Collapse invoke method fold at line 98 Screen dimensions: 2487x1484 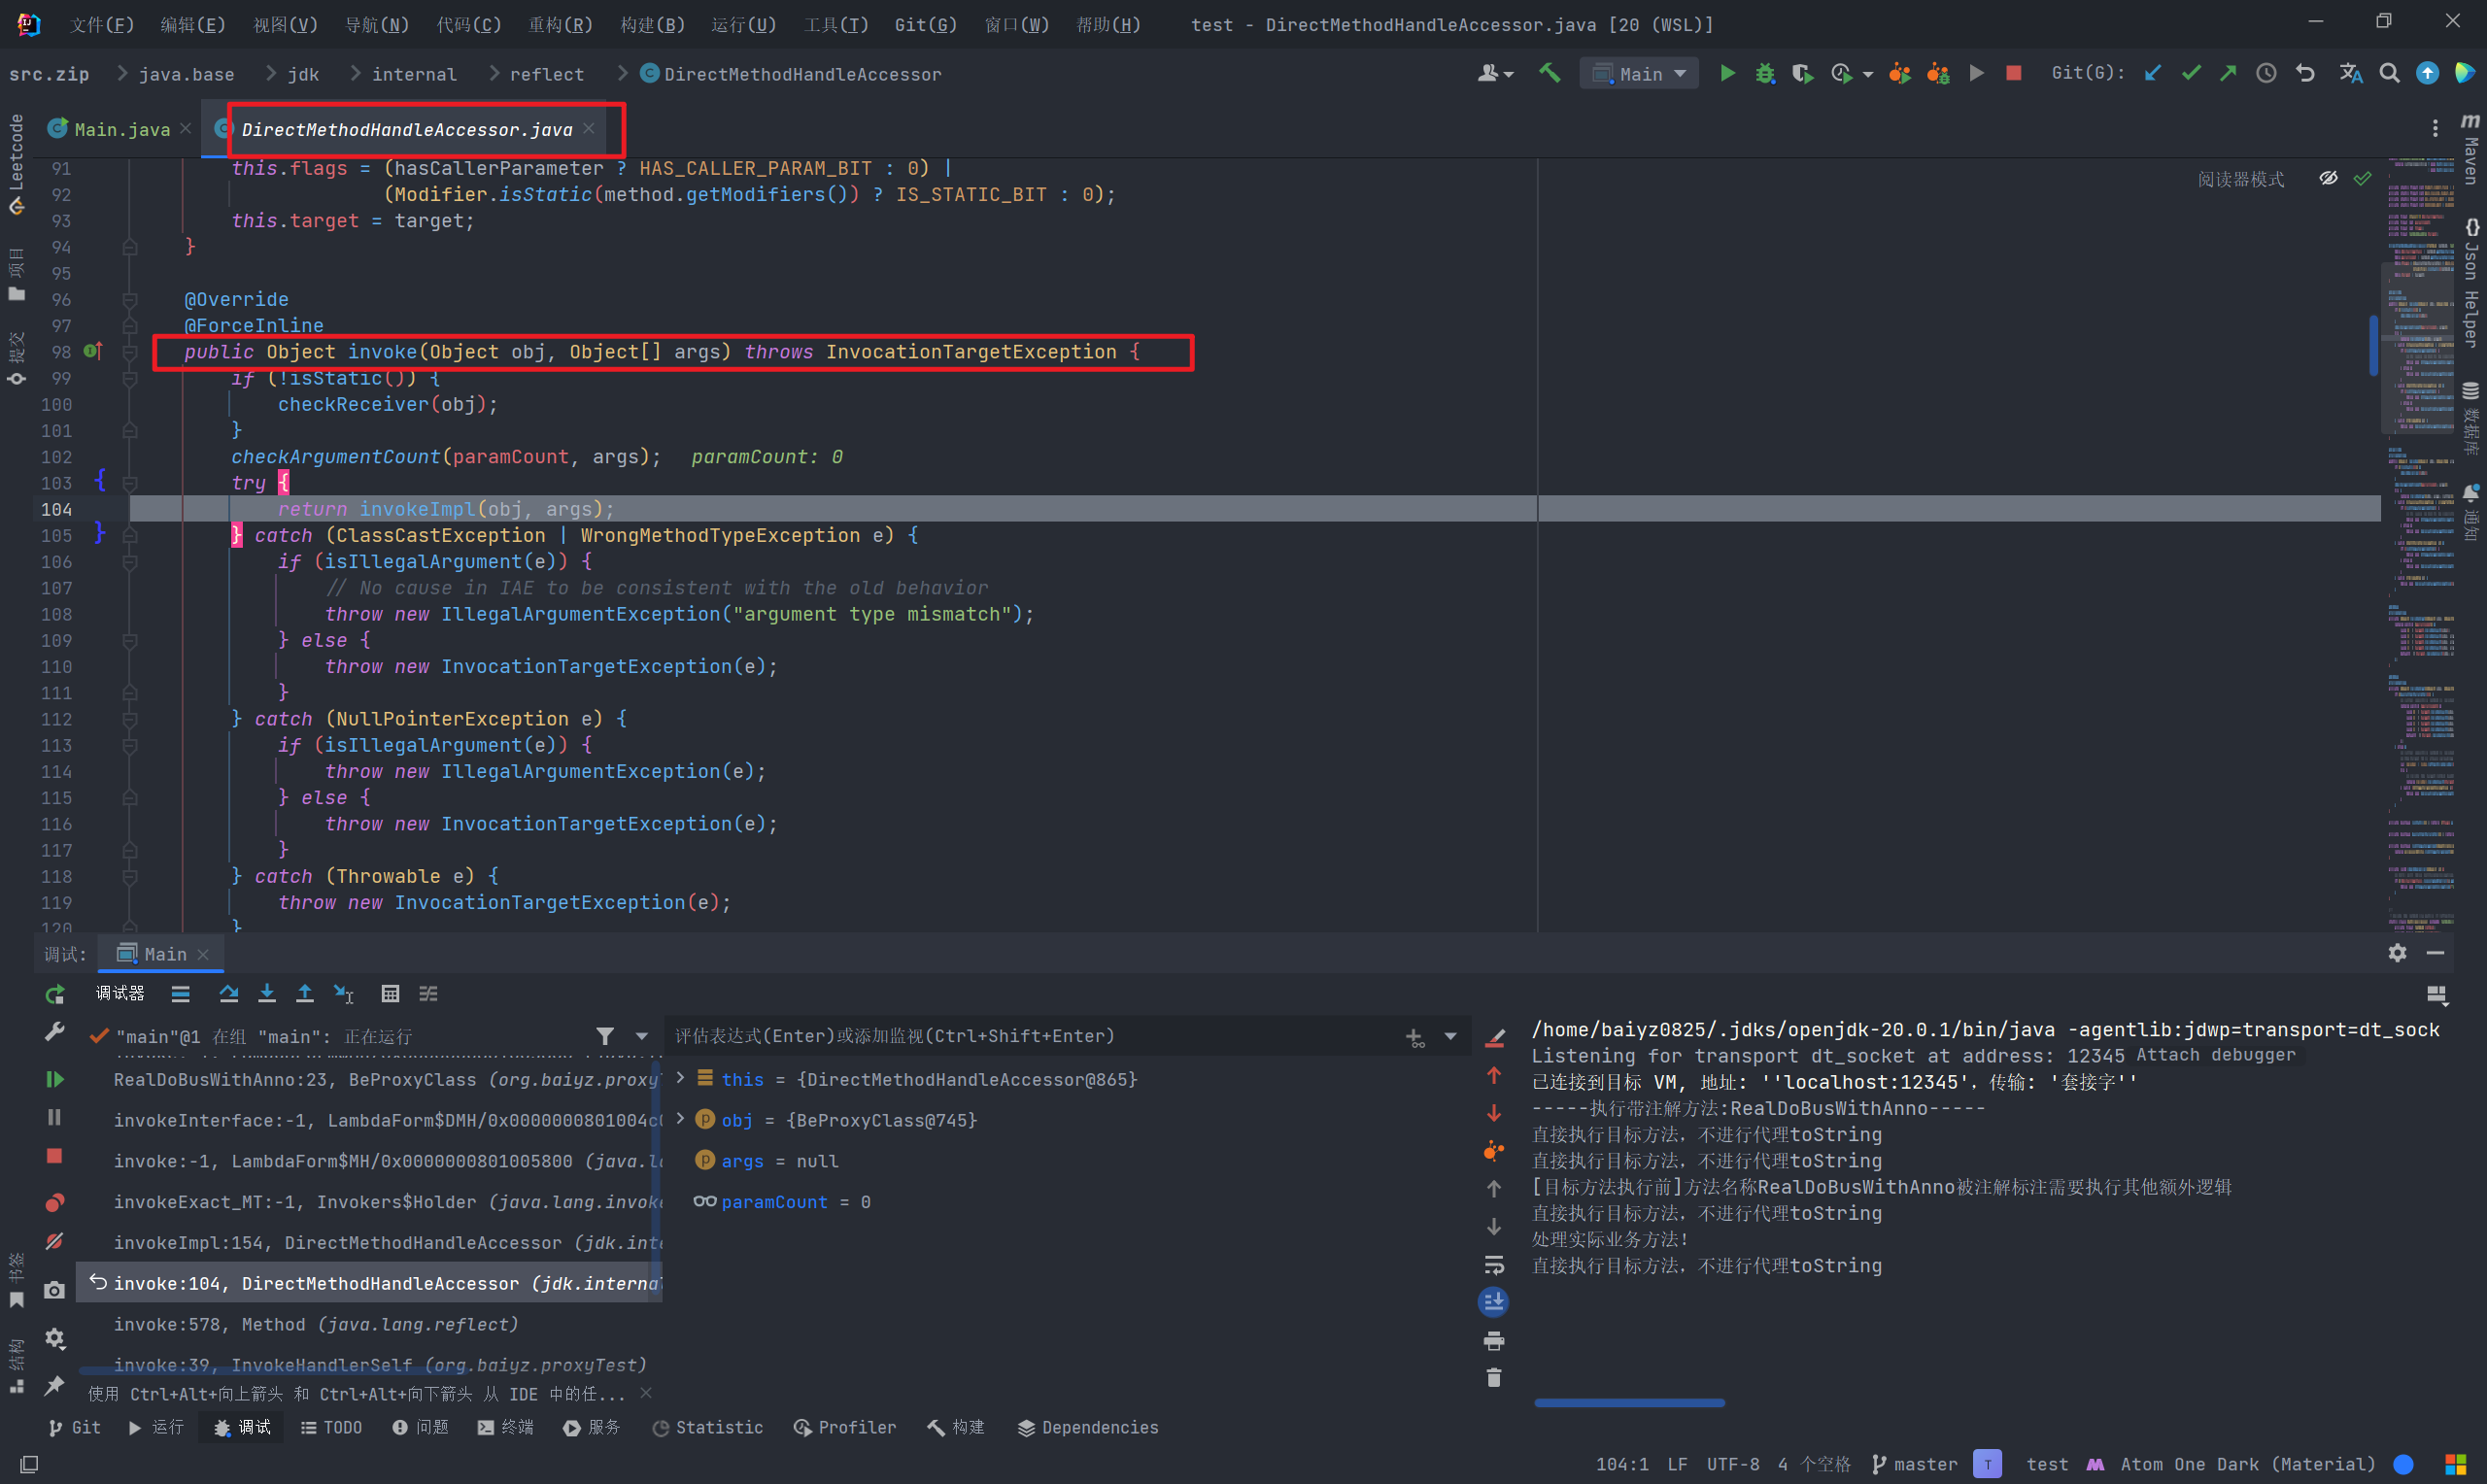click(130, 351)
